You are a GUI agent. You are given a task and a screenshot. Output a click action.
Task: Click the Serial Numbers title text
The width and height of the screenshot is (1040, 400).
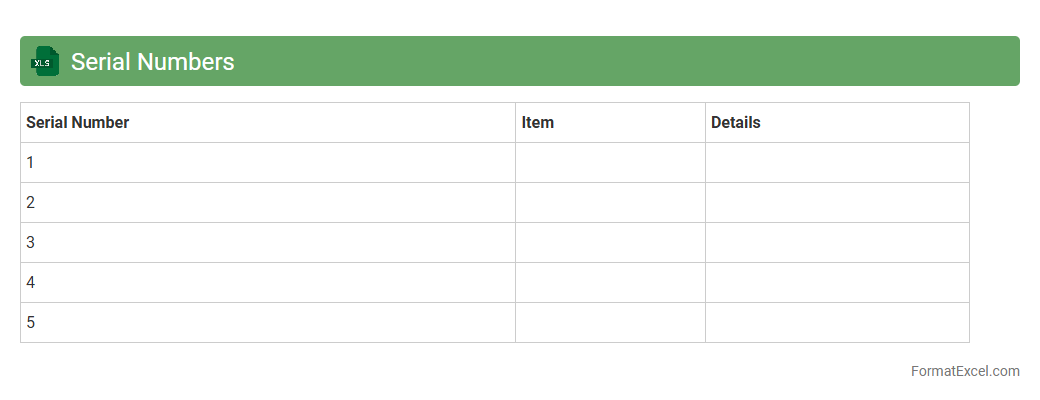(x=152, y=62)
